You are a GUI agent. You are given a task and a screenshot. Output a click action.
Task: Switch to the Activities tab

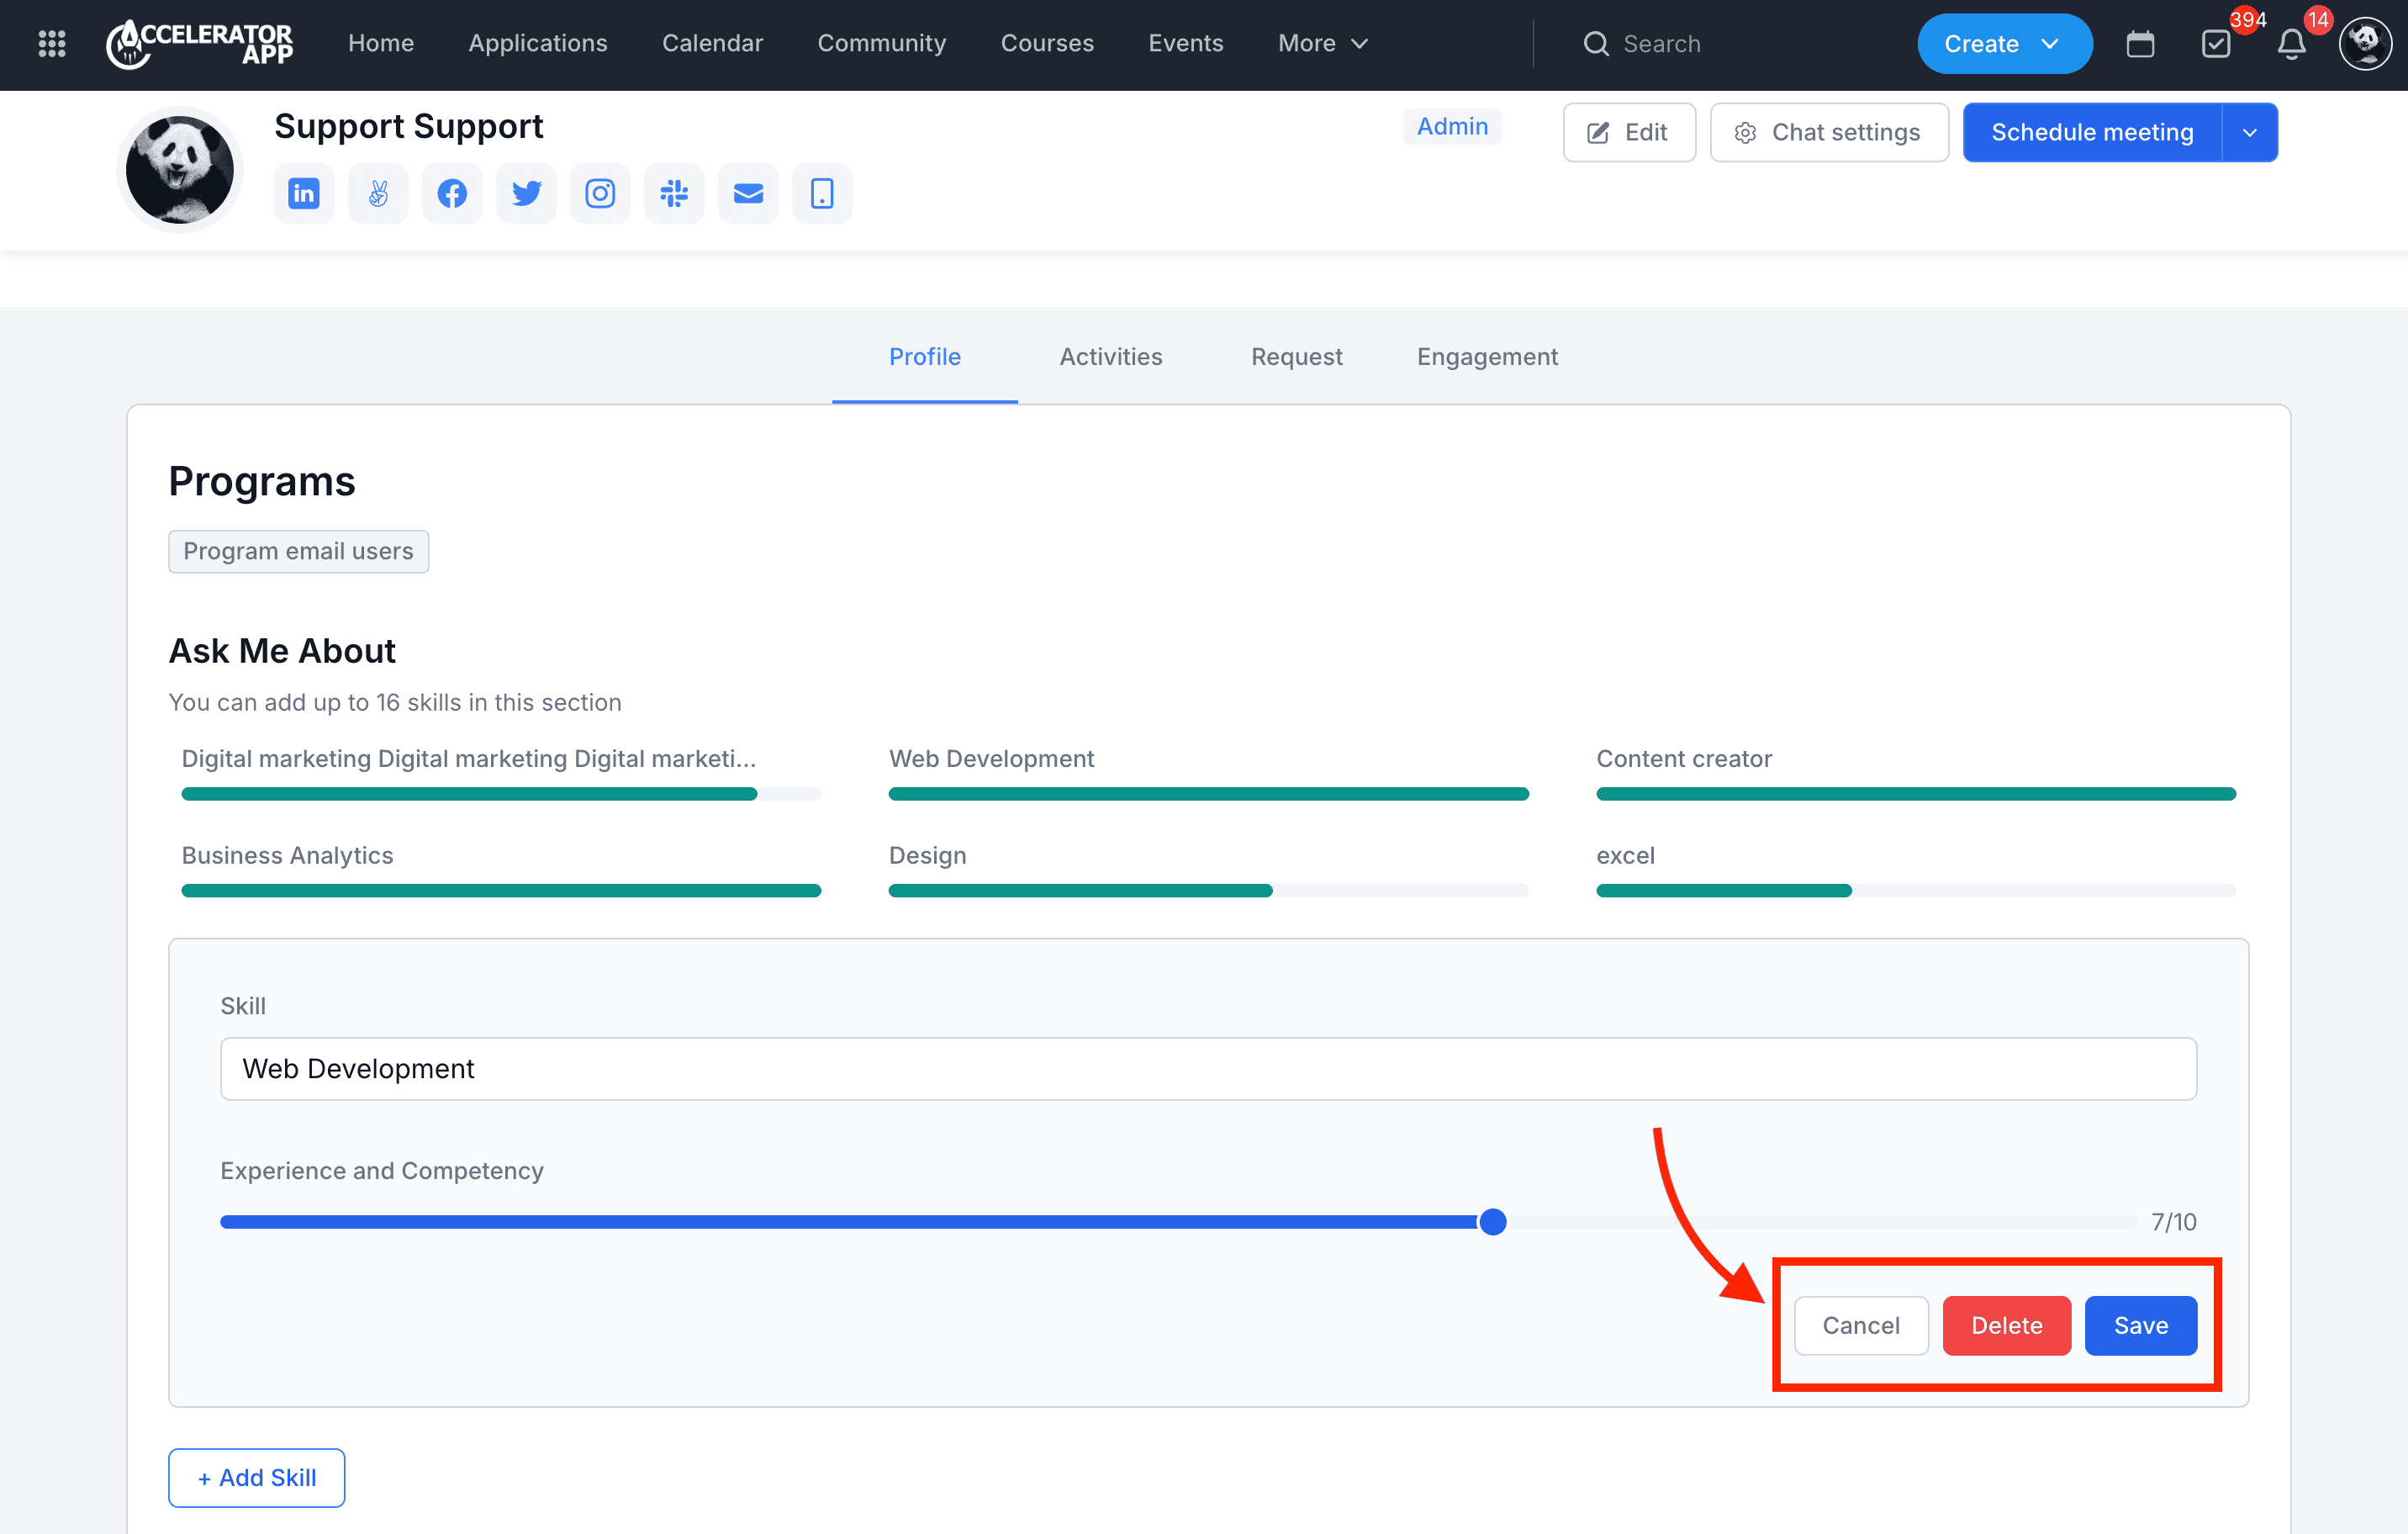1110,357
